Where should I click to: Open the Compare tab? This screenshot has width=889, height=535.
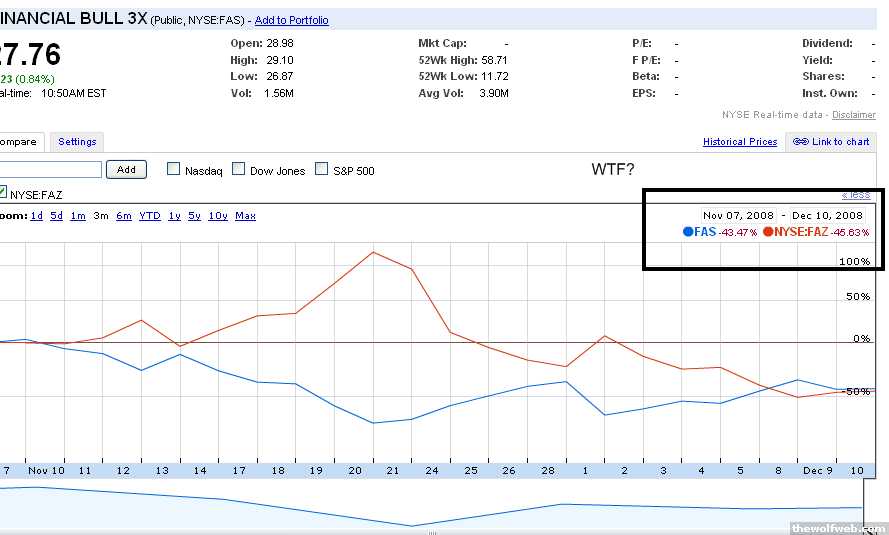pyautogui.click(x=20, y=142)
